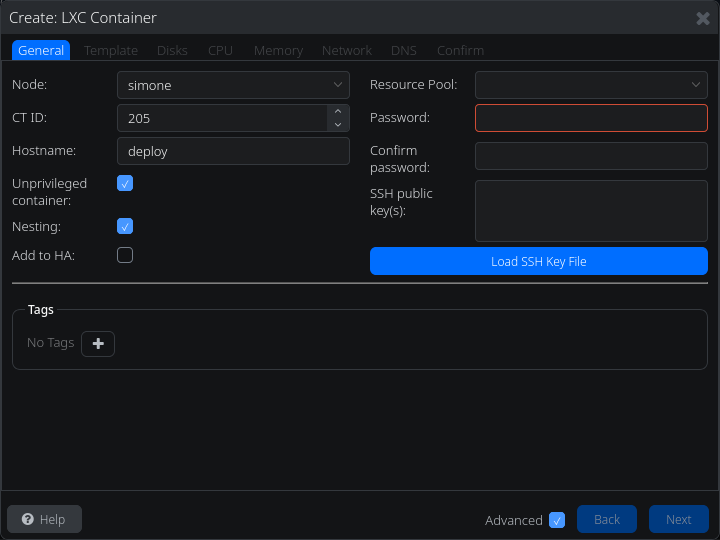720x540 pixels.
Task: Toggle the Advanced options checkbox
Action: tap(557, 520)
